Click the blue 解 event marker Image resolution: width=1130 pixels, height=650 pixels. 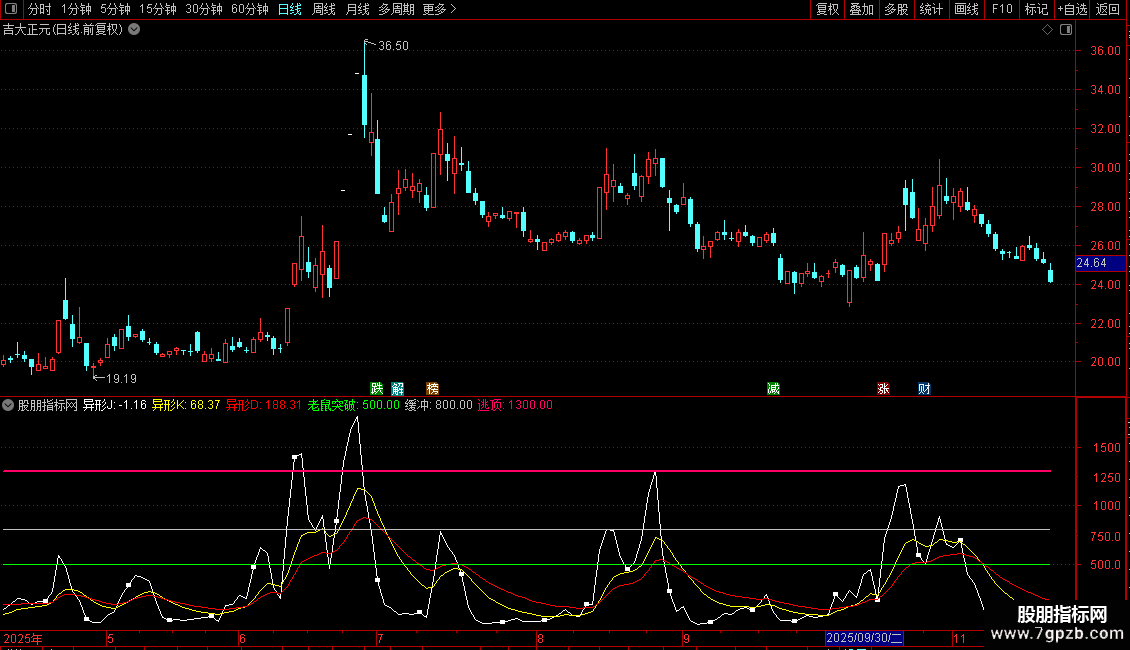(x=398, y=388)
